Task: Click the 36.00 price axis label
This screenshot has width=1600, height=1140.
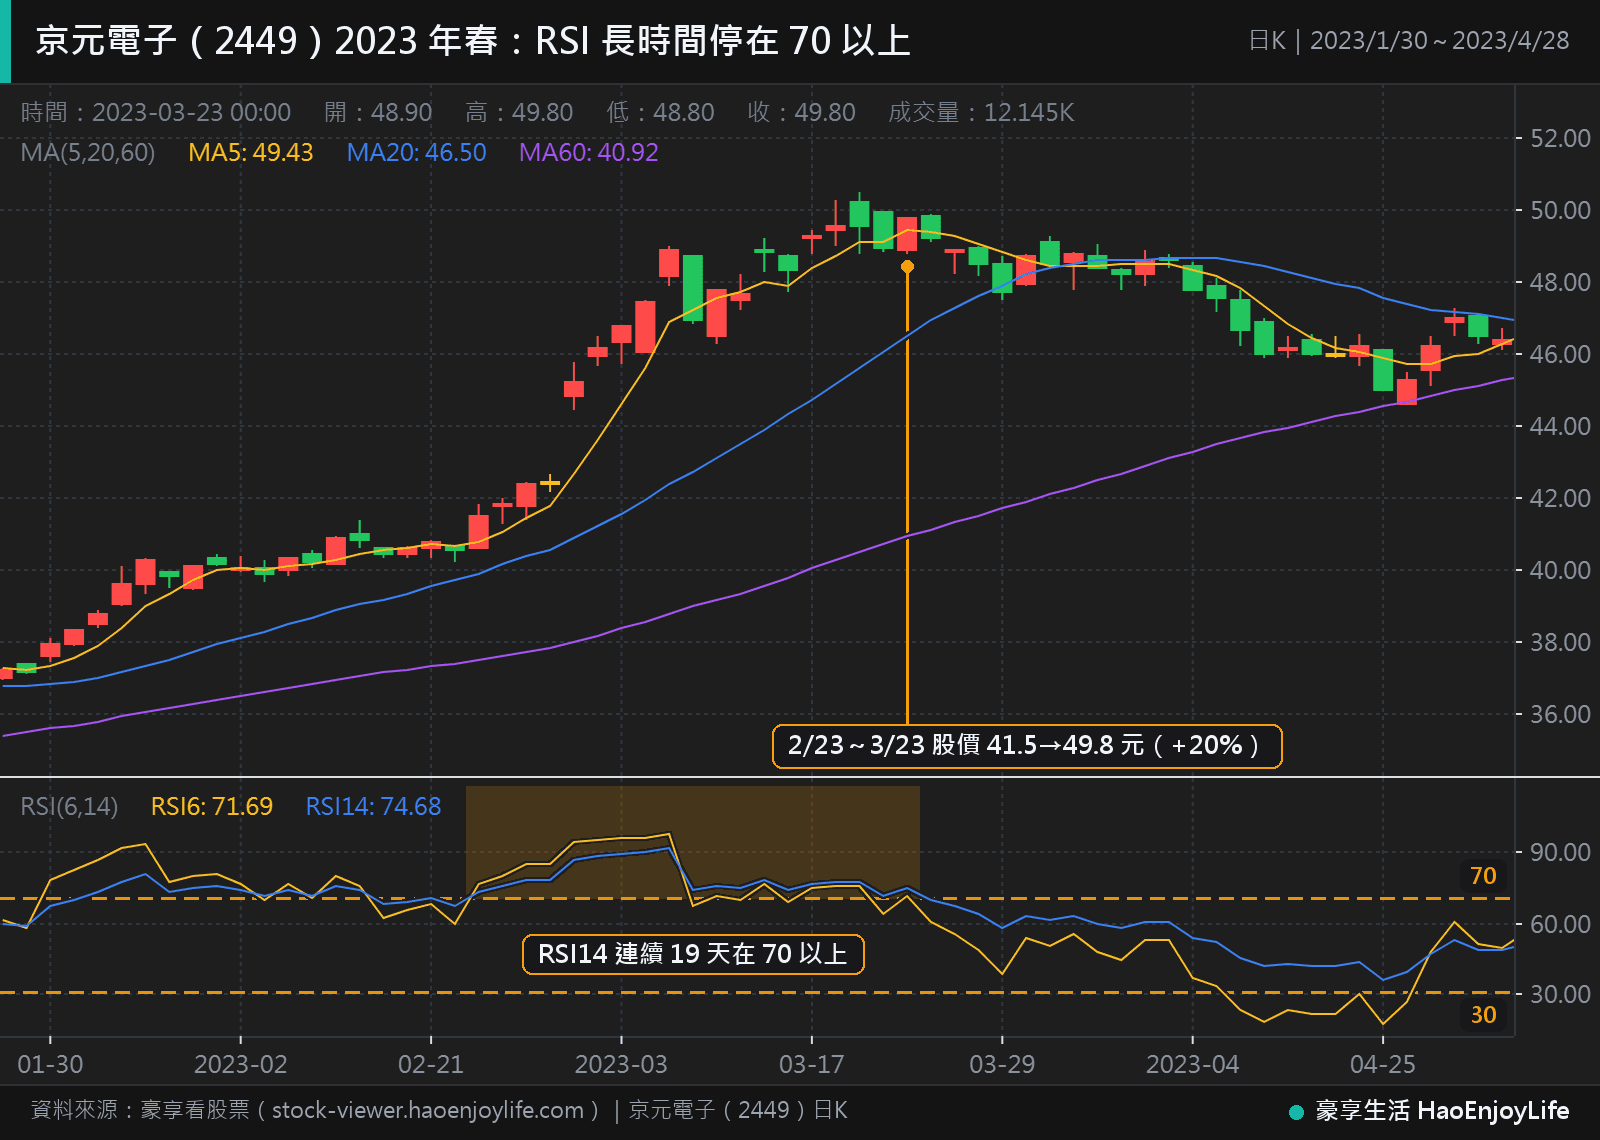Action: (1560, 714)
